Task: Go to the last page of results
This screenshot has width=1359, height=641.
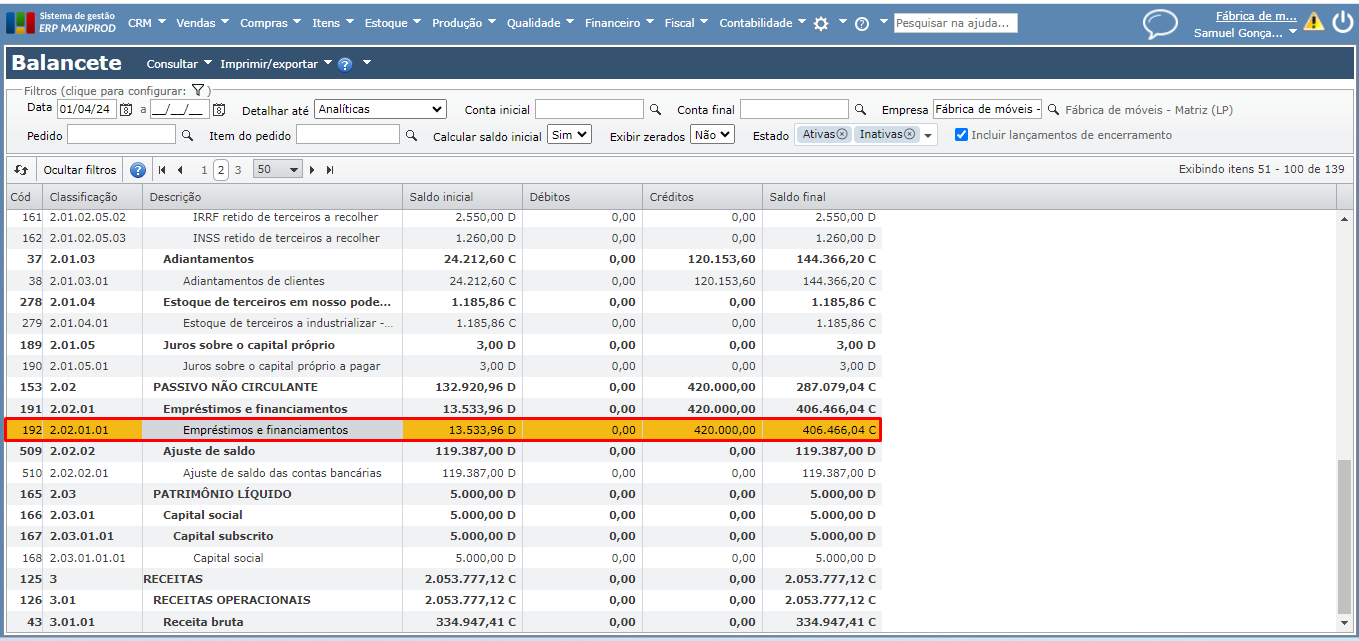Action: pos(330,170)
